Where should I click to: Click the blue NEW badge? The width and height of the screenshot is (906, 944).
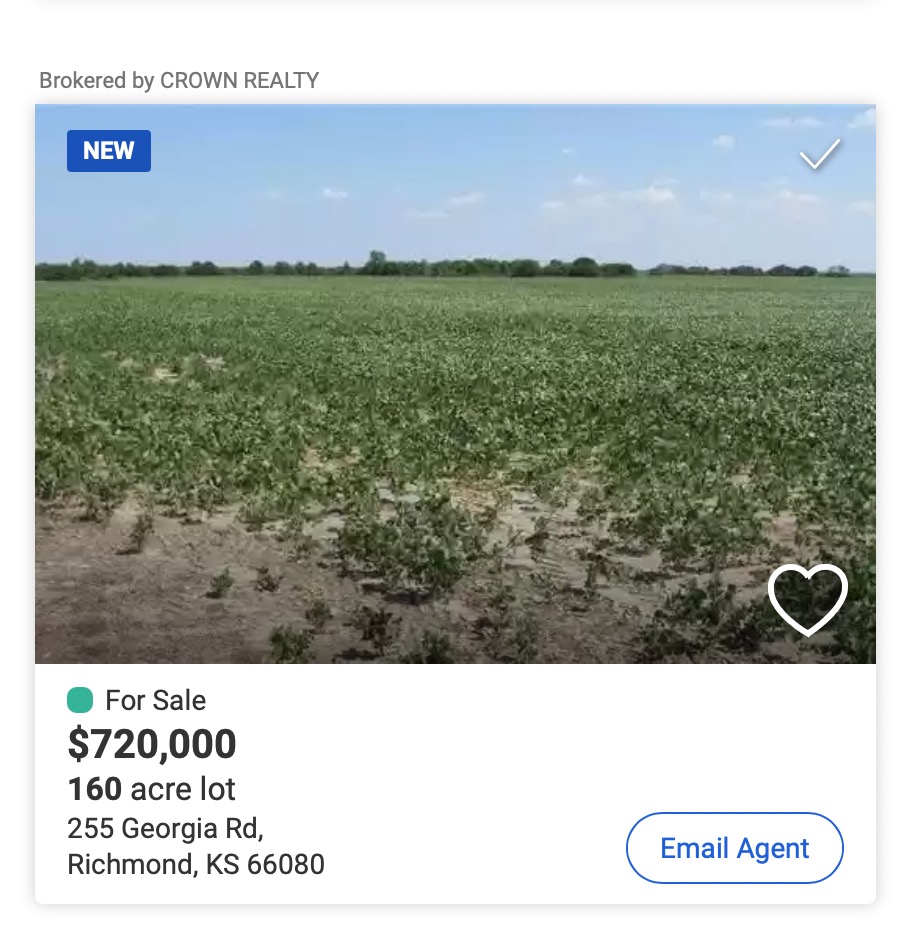click(x=109, y=151)
